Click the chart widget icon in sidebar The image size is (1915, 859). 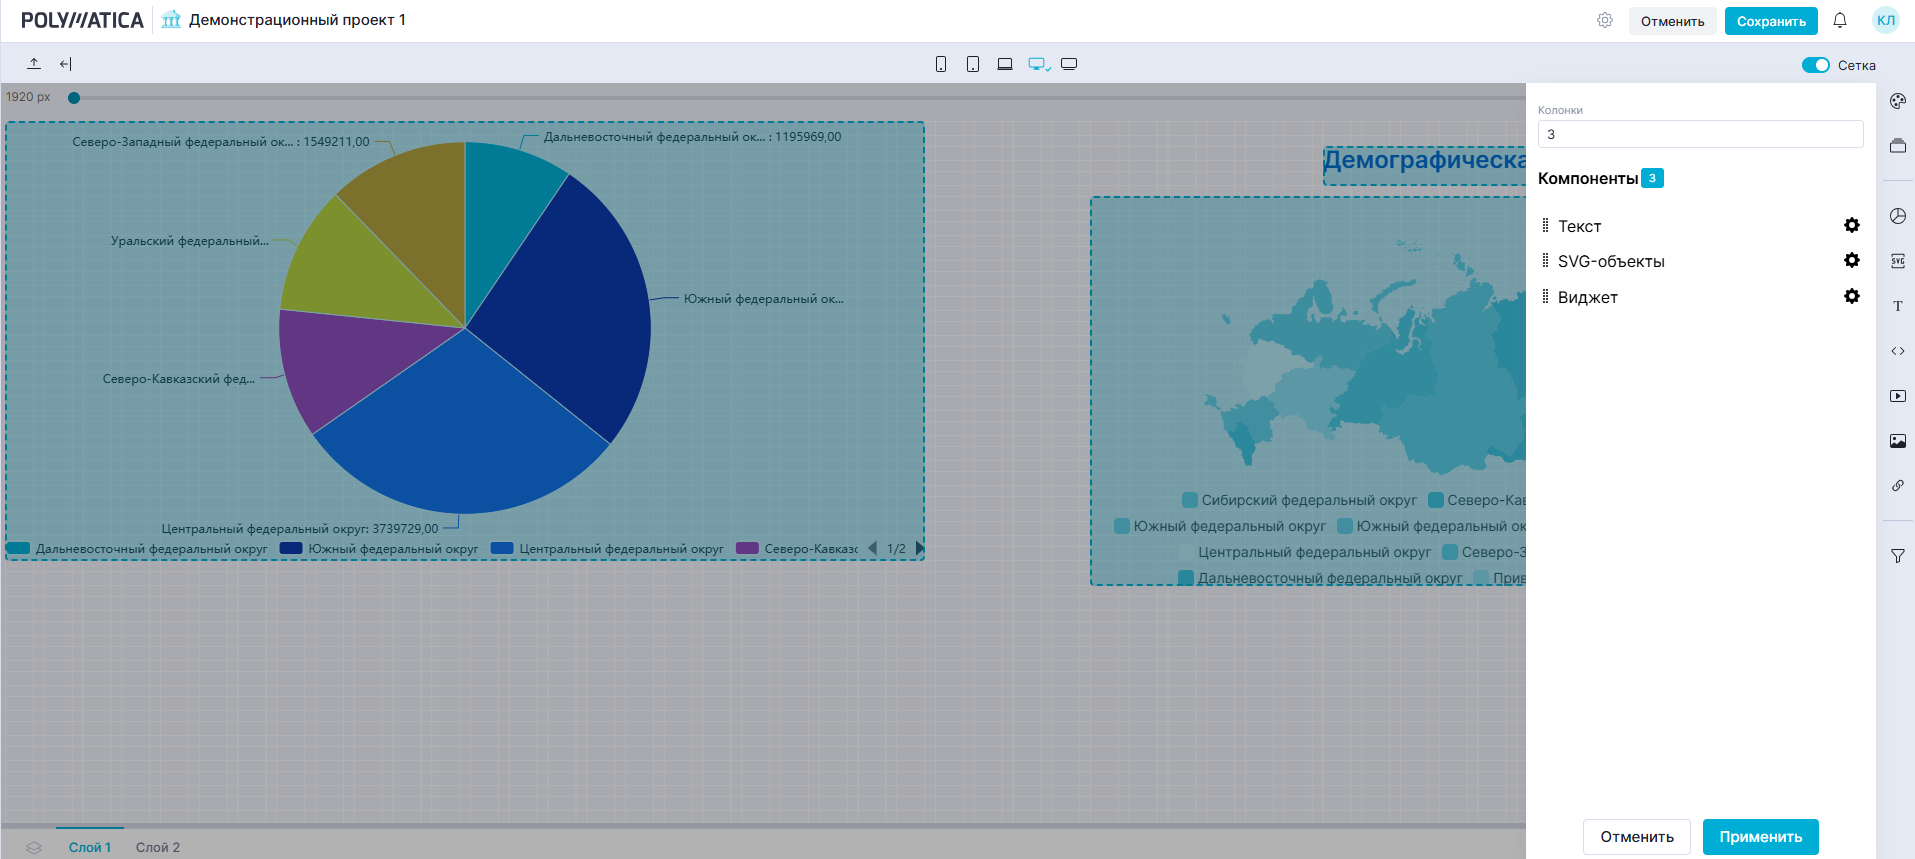(x=1897, y=216)
